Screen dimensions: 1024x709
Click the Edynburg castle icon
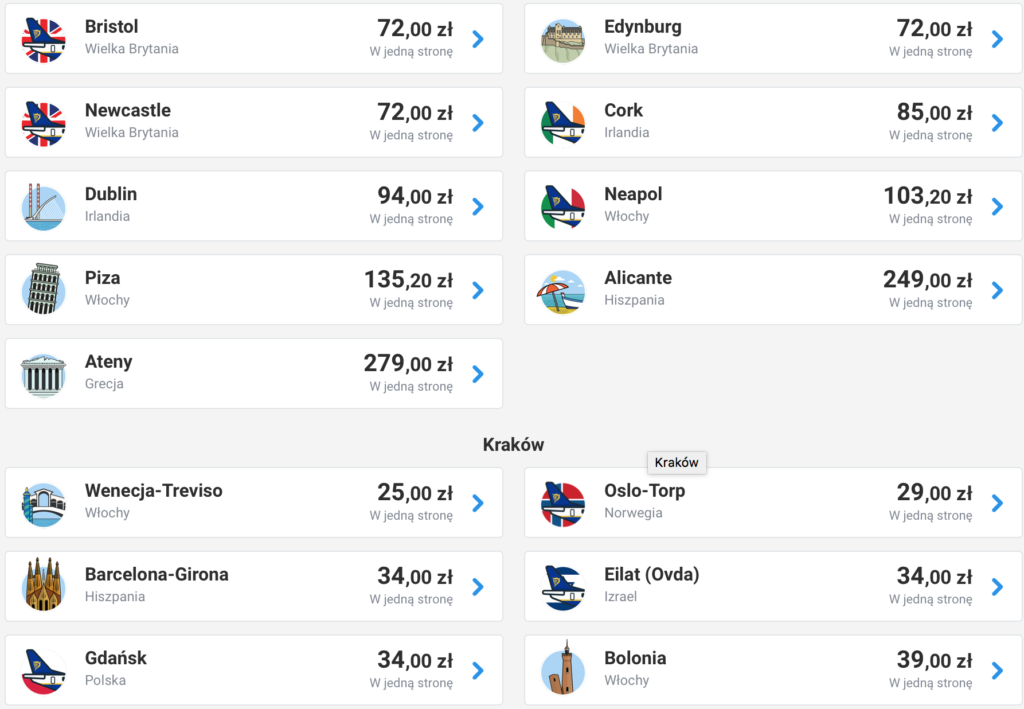coord(563,39)
